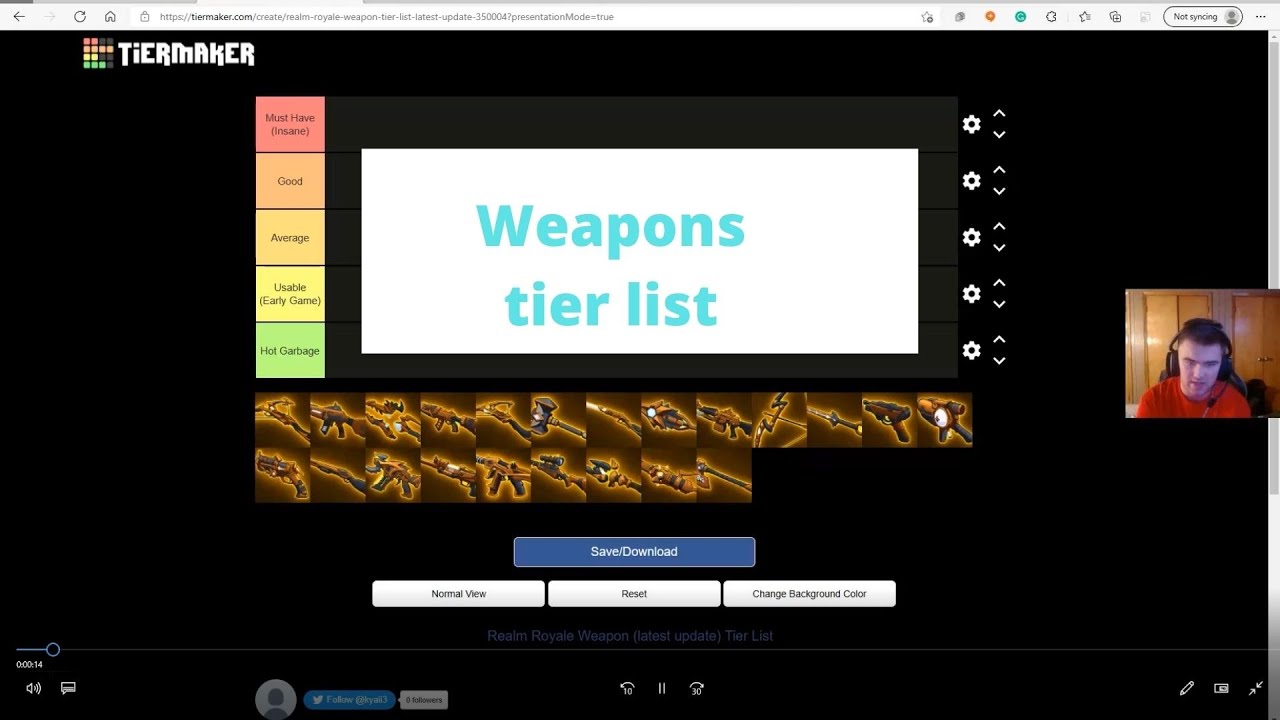Click the Average tier label
Viewport: 1280px width, 720px height.
[290, 237]
